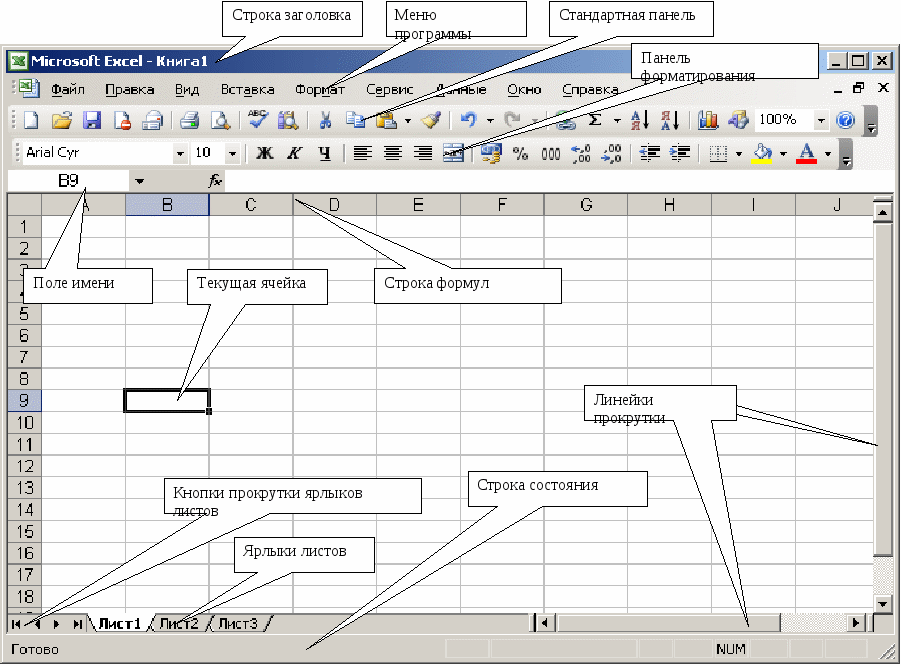Sort descending Z to A
Image resolution: width=901 pixels, height=666 pixels.
(670, 120)
